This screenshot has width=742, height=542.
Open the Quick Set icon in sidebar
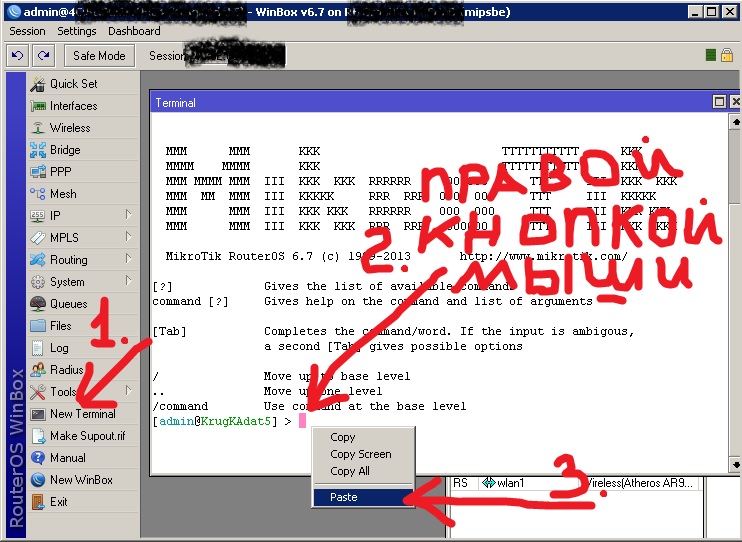(38, 84)
